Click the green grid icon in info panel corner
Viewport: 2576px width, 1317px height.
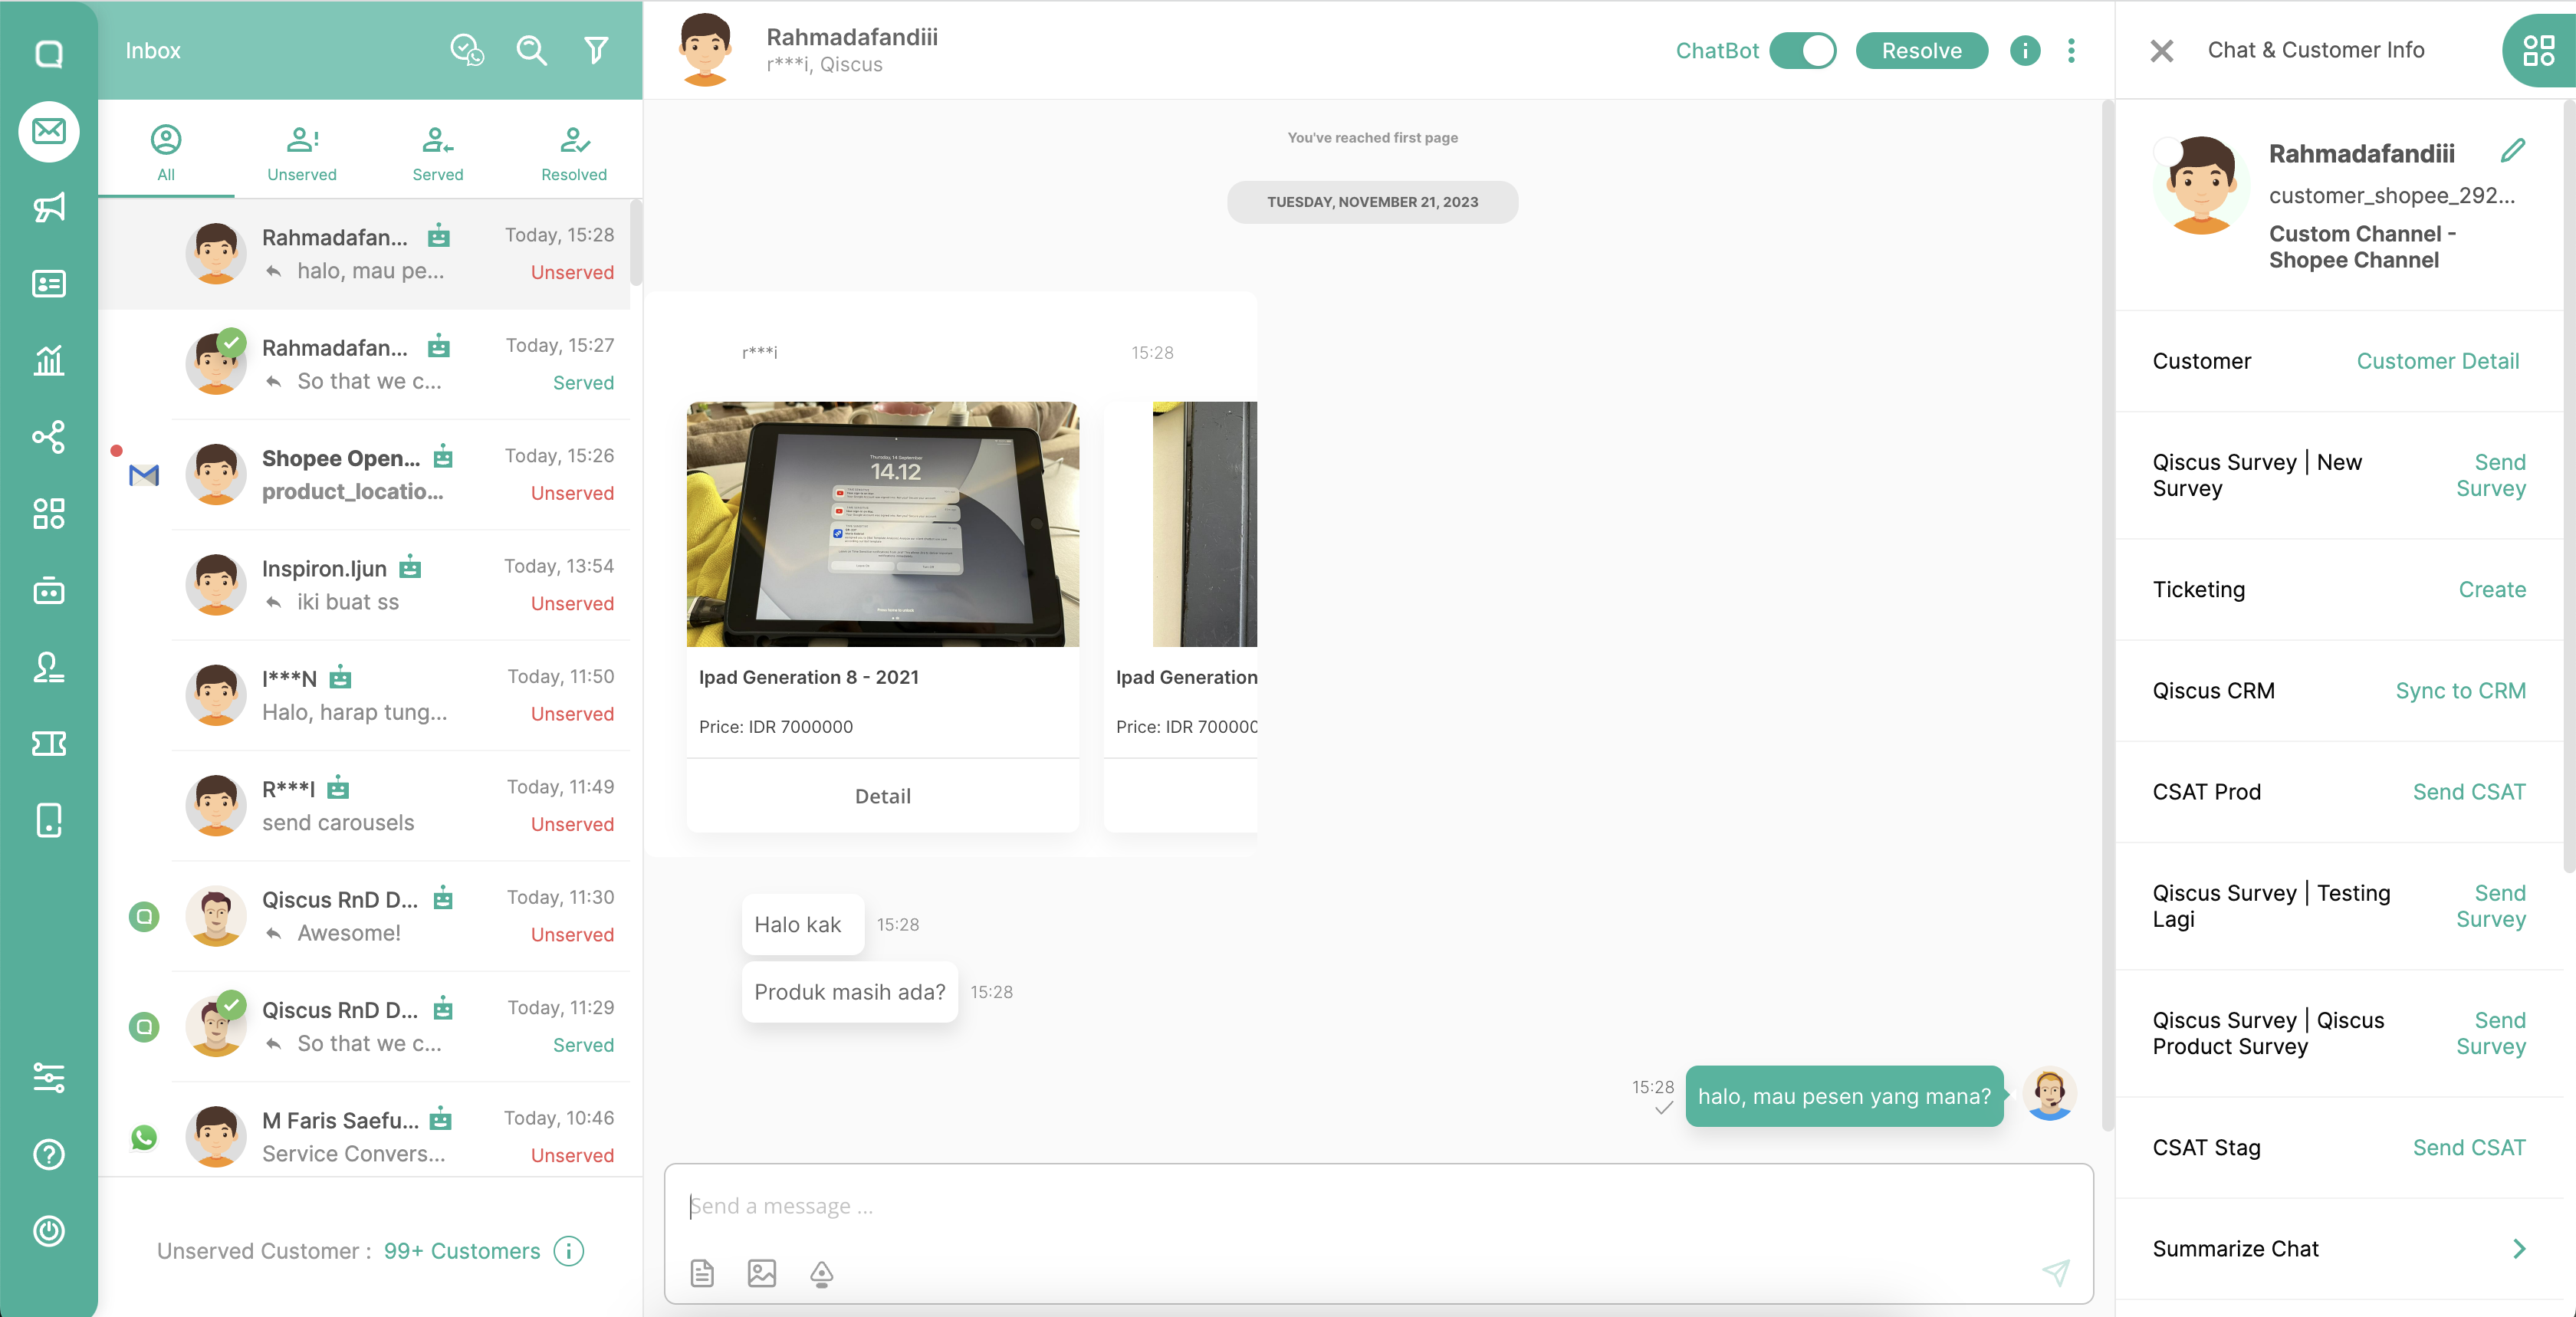coord(2538,50)
